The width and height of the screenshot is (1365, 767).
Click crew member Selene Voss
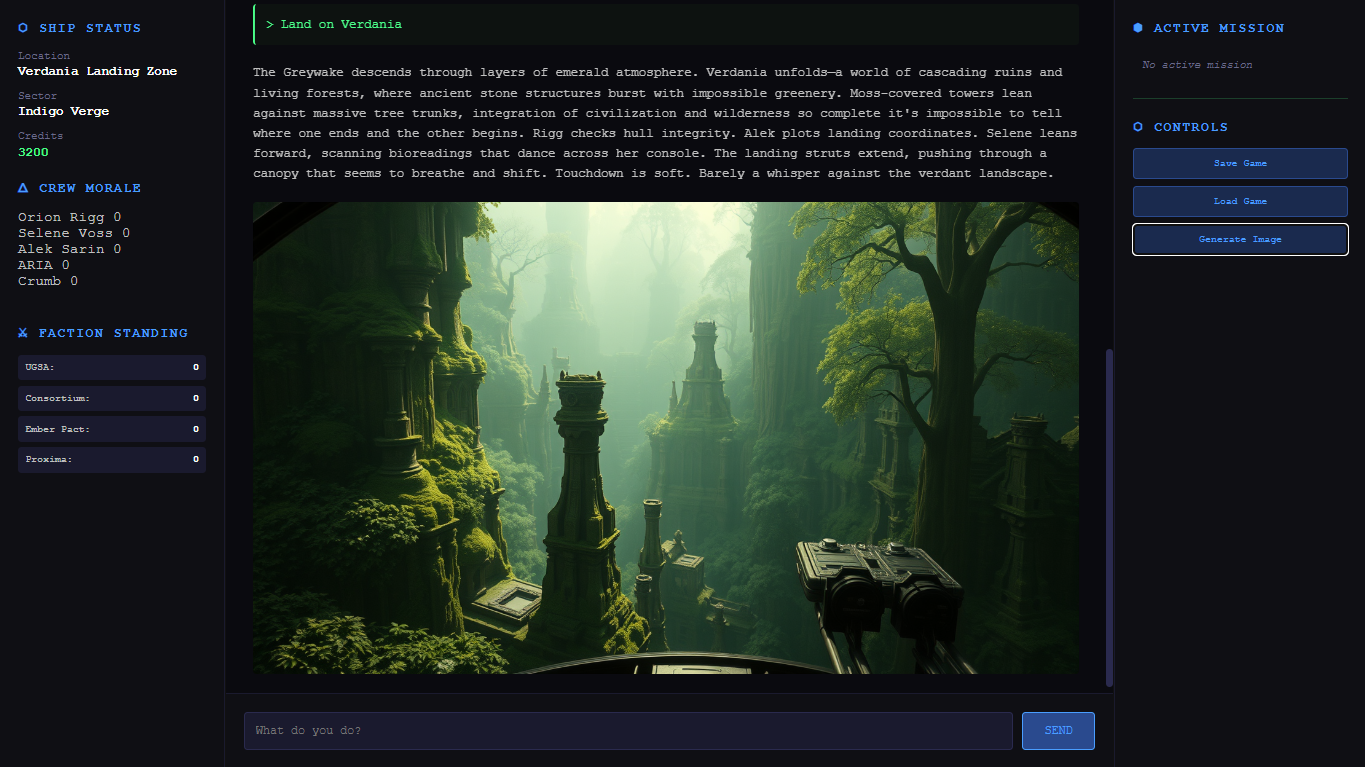74,233
